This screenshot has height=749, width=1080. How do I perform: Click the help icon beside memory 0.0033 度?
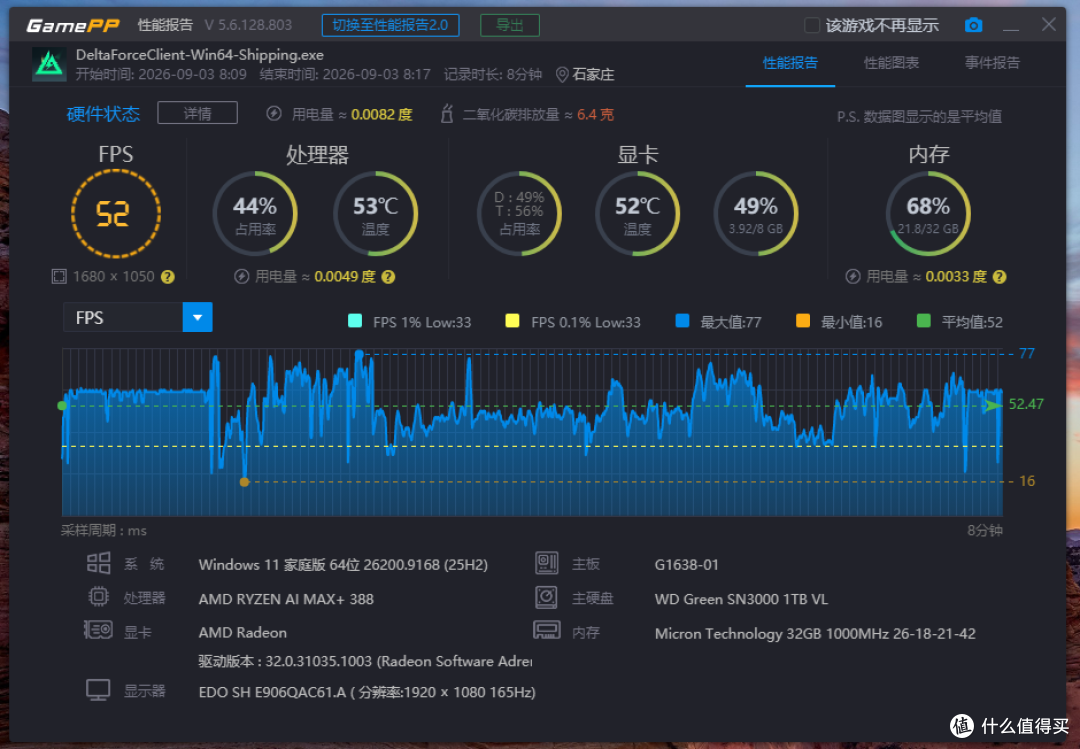point(999,277)
